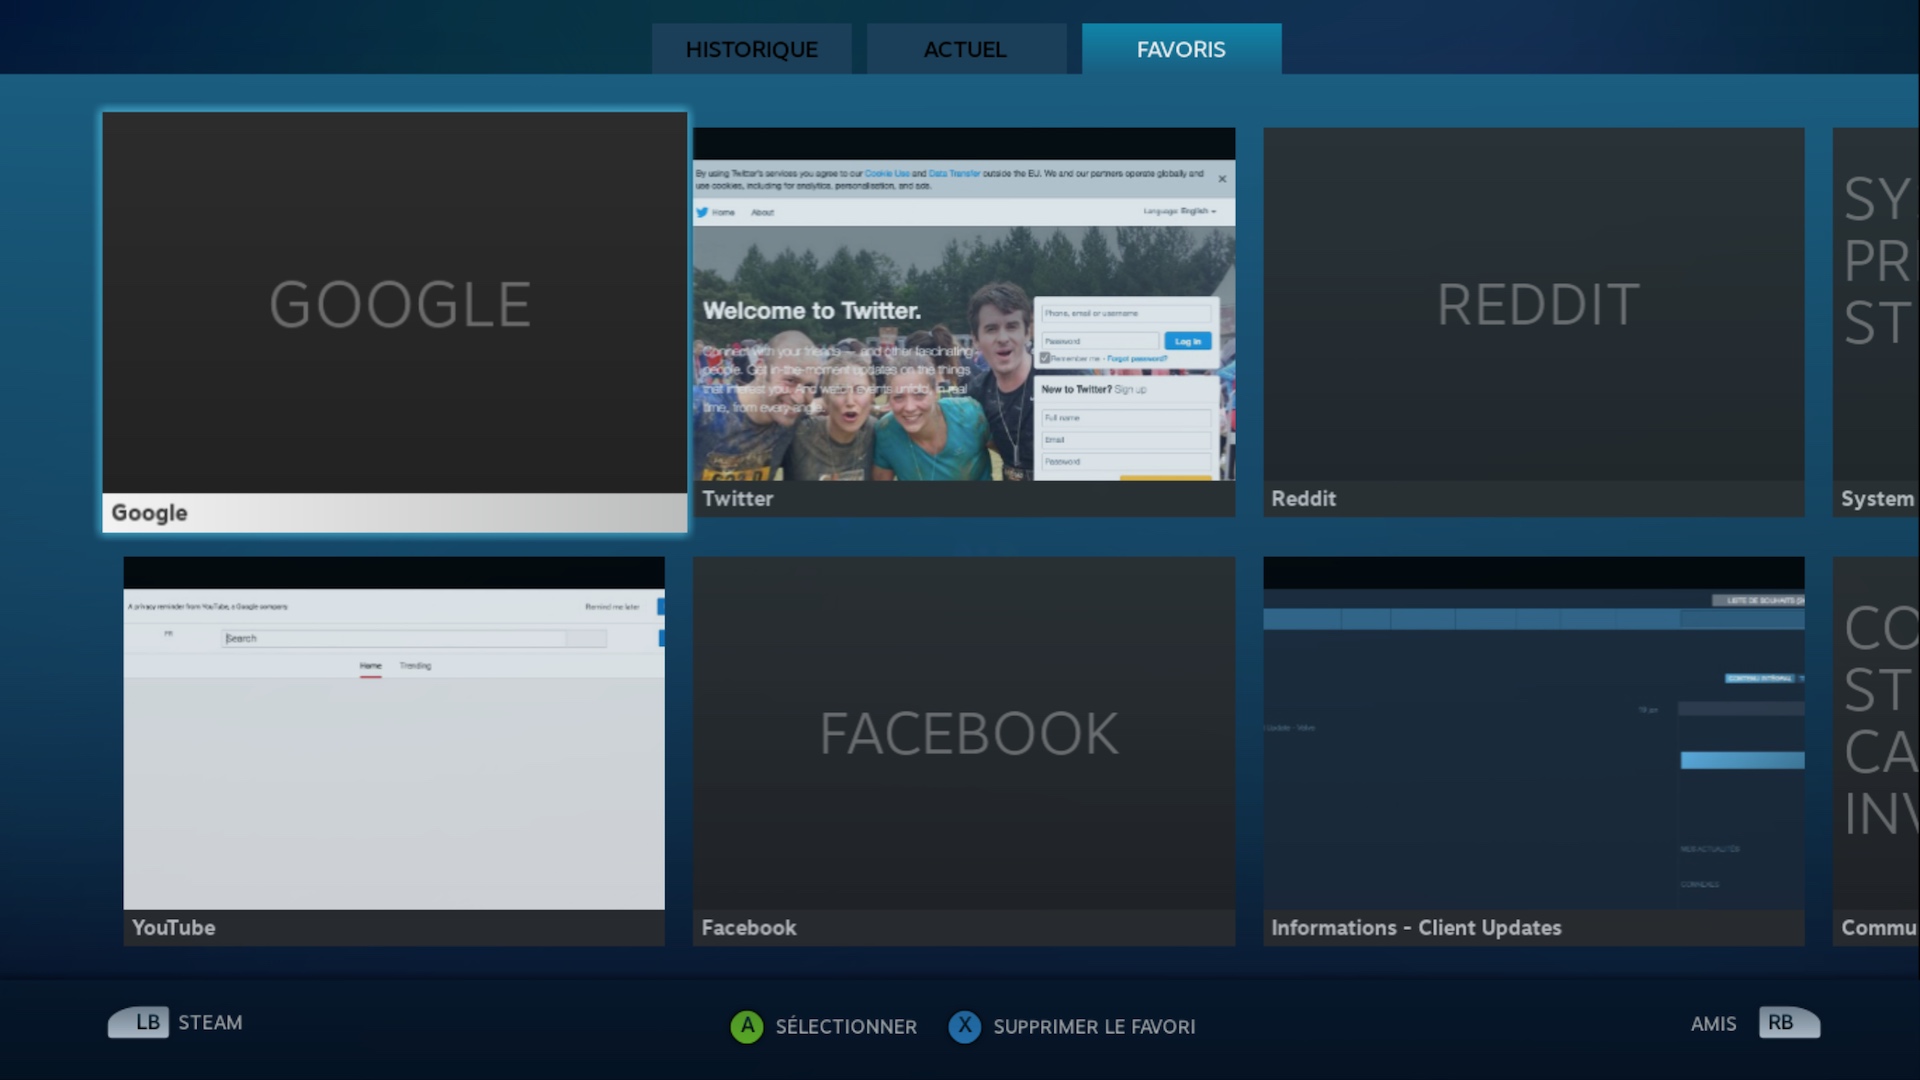
Task: Click the AMIS label
Action: (x=1713, y=1023)
